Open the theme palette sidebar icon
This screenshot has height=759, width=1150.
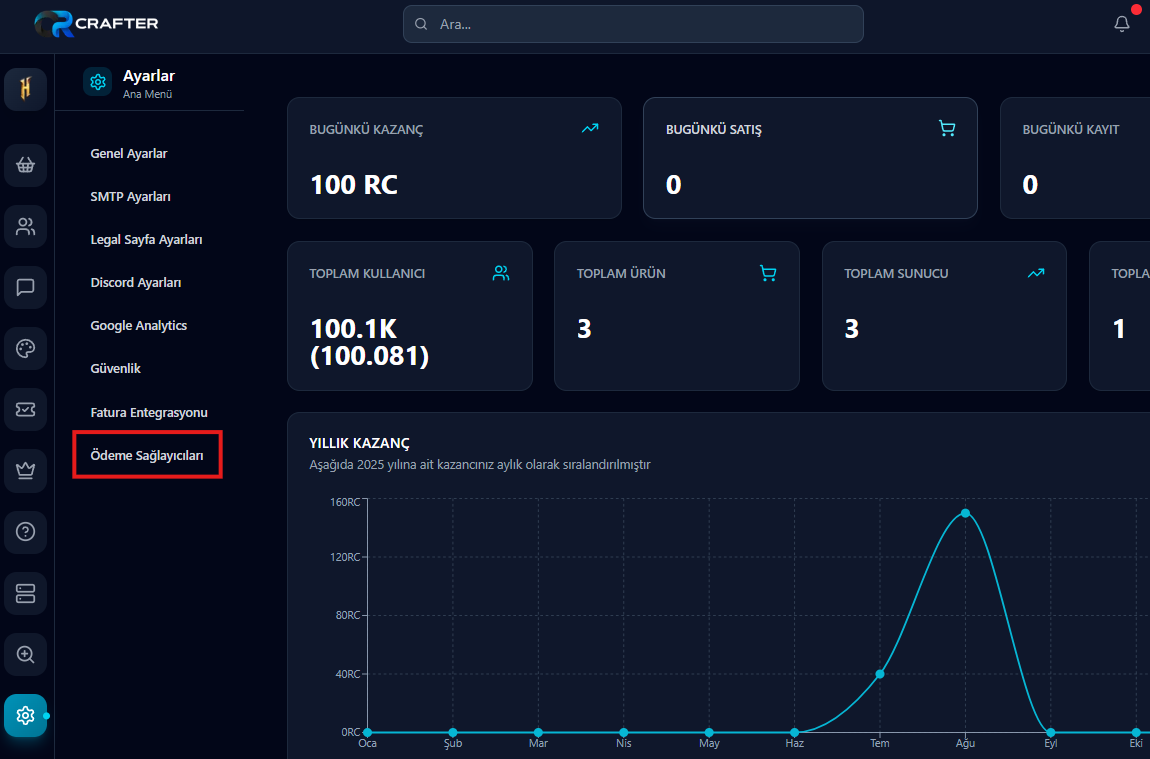(26, 348)
